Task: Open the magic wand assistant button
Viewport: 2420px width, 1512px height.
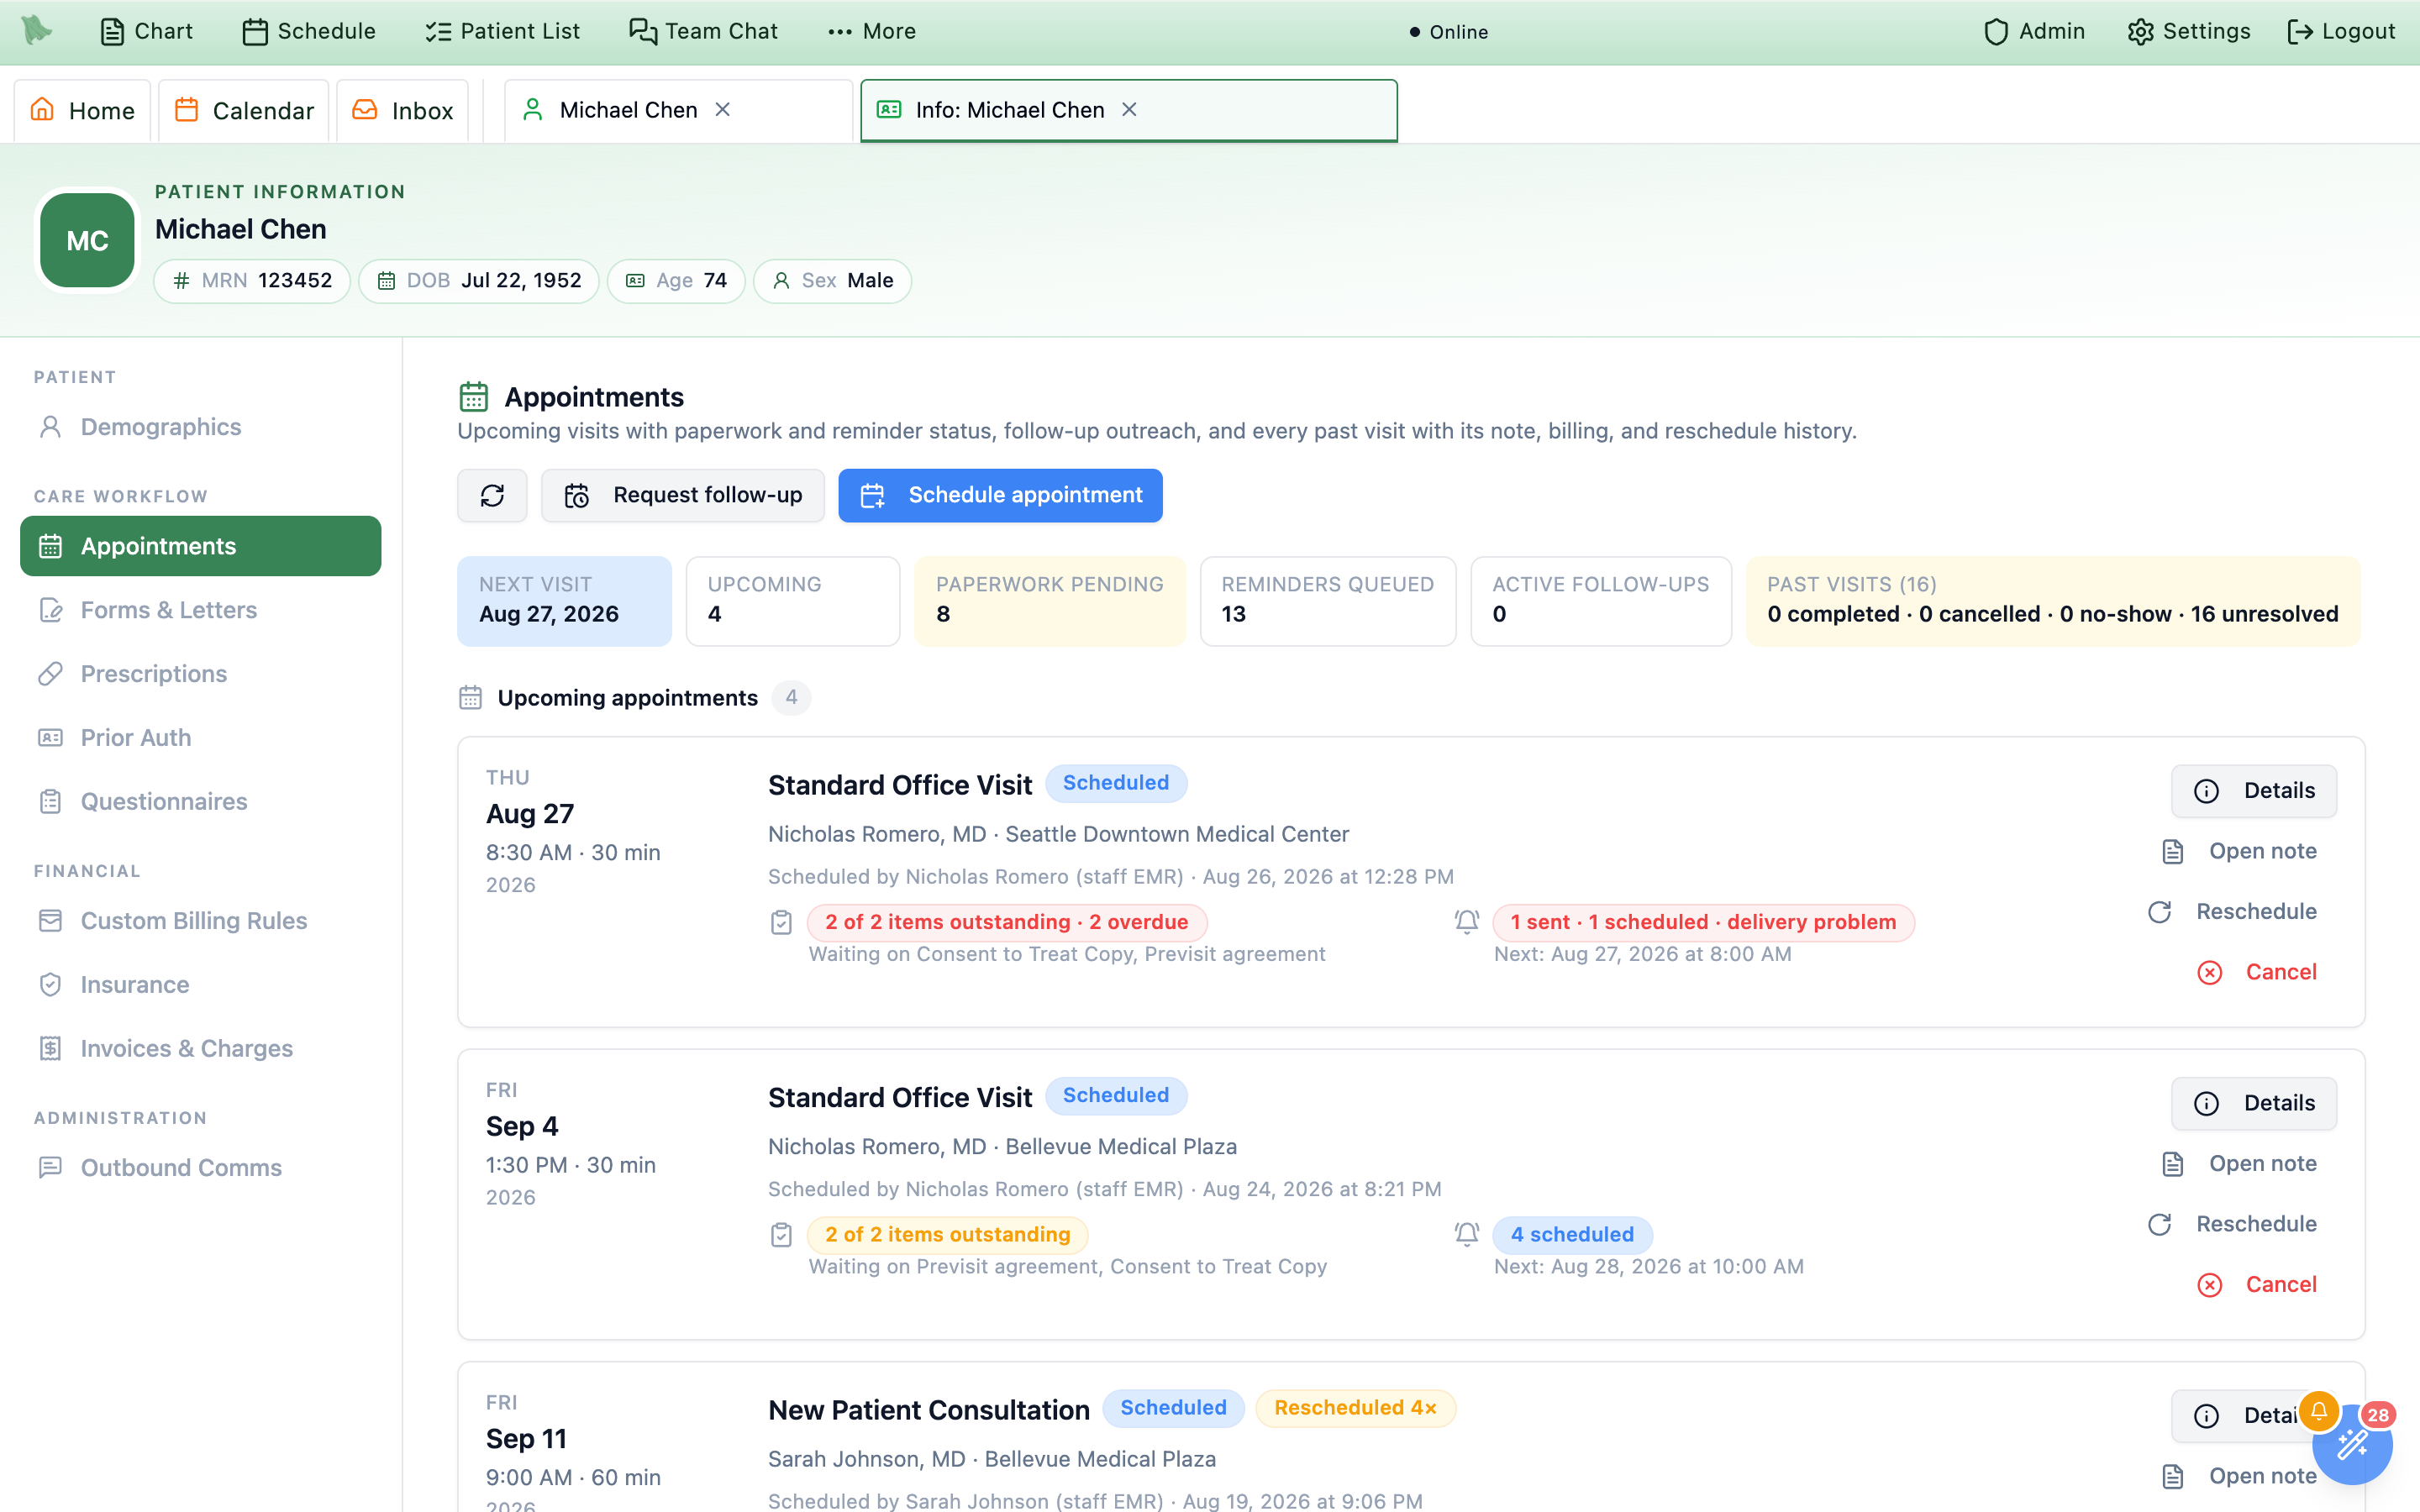Action: pos(2352,1445)
